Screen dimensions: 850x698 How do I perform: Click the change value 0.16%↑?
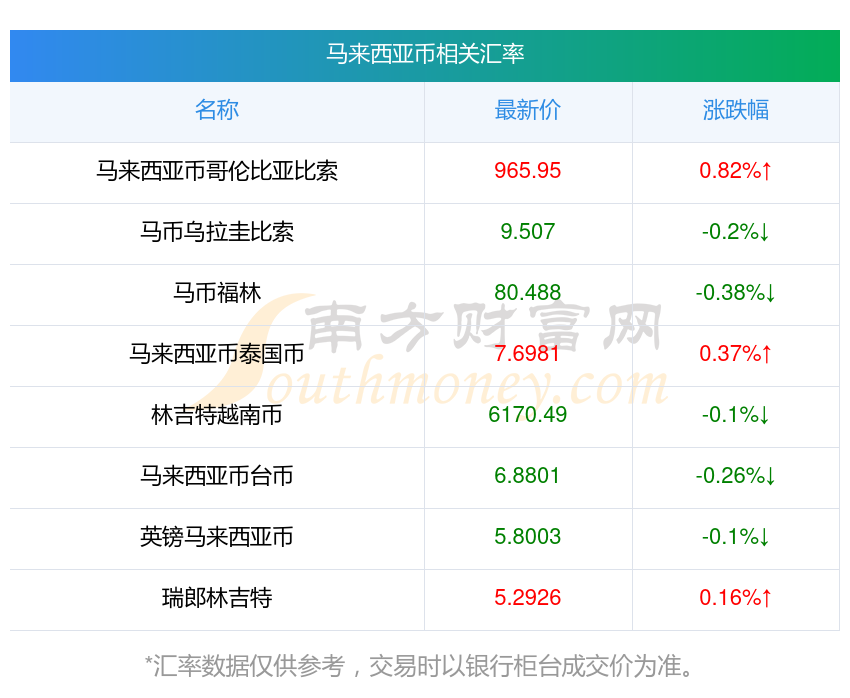coord(736,598)
